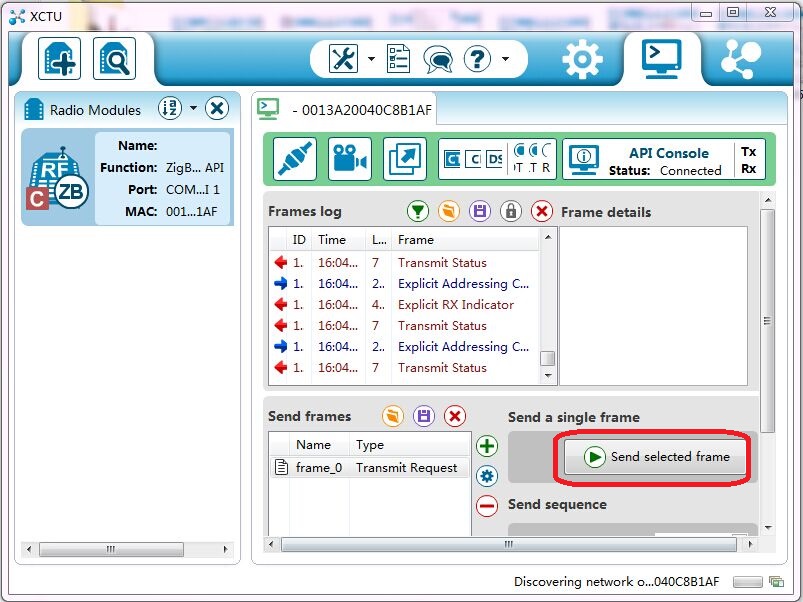Select the 0013A20040C8B1AF console tab
The image size is (803, 602).
coord(360,110)
